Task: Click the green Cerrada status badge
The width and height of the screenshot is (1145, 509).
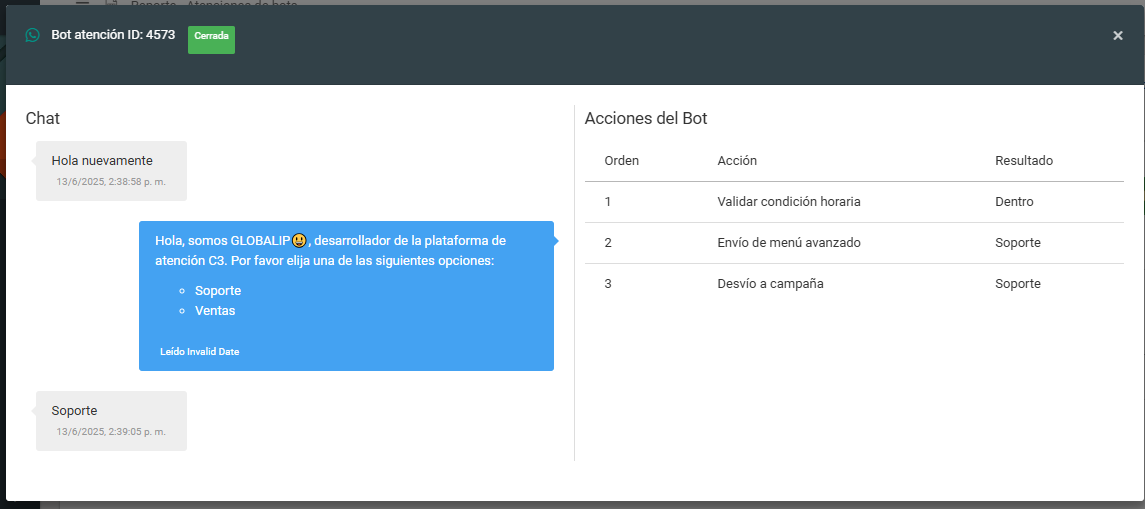Action: click(211, 36)
